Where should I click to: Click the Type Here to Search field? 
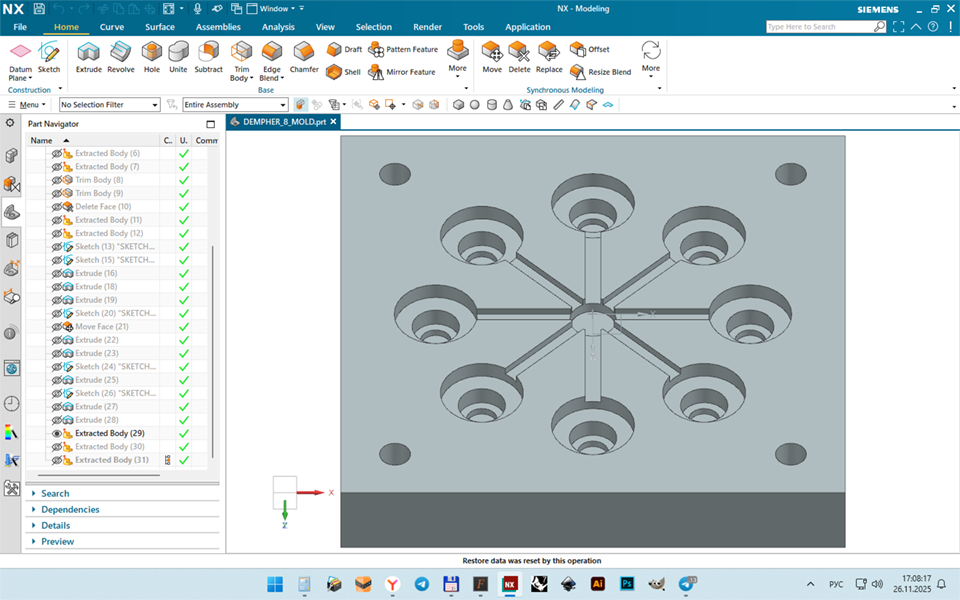819,26
